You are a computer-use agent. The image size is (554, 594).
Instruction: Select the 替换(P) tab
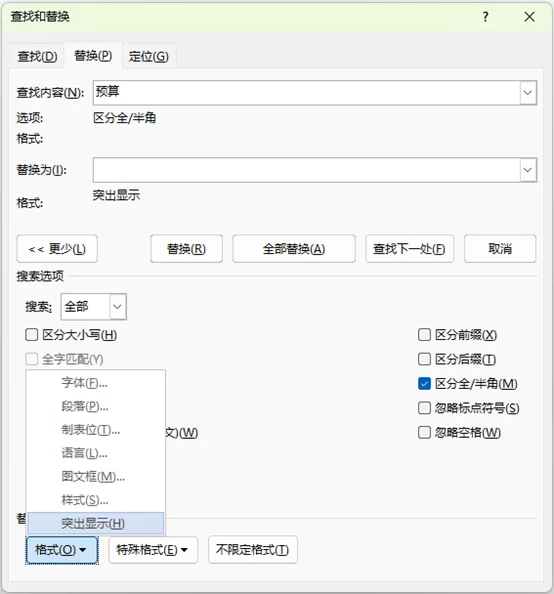pos(93,56)
